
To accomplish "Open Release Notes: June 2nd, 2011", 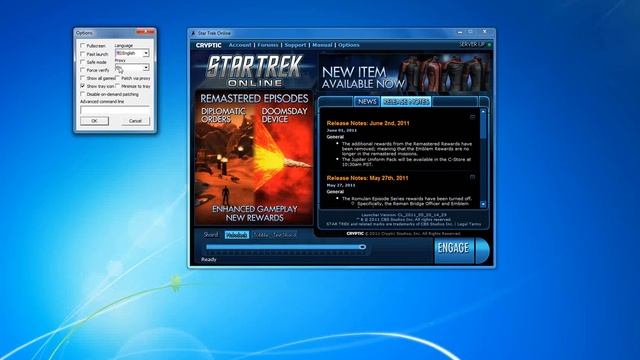I will coord(368,123).
